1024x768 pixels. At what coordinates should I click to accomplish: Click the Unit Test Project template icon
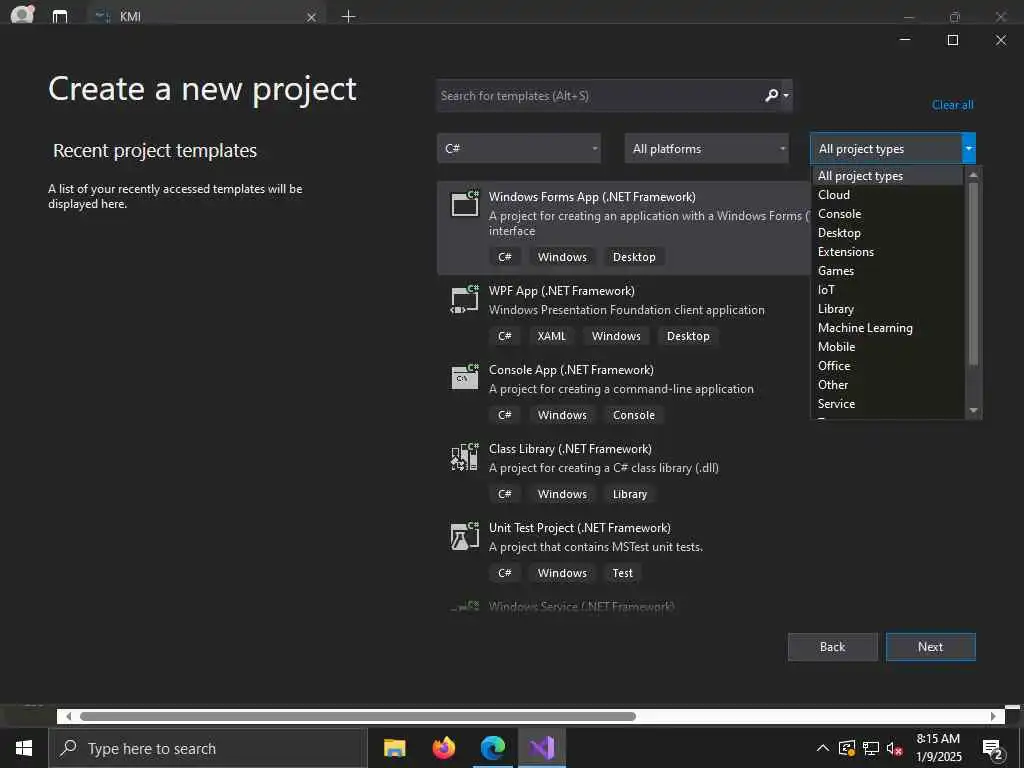[x=465, y=536]
